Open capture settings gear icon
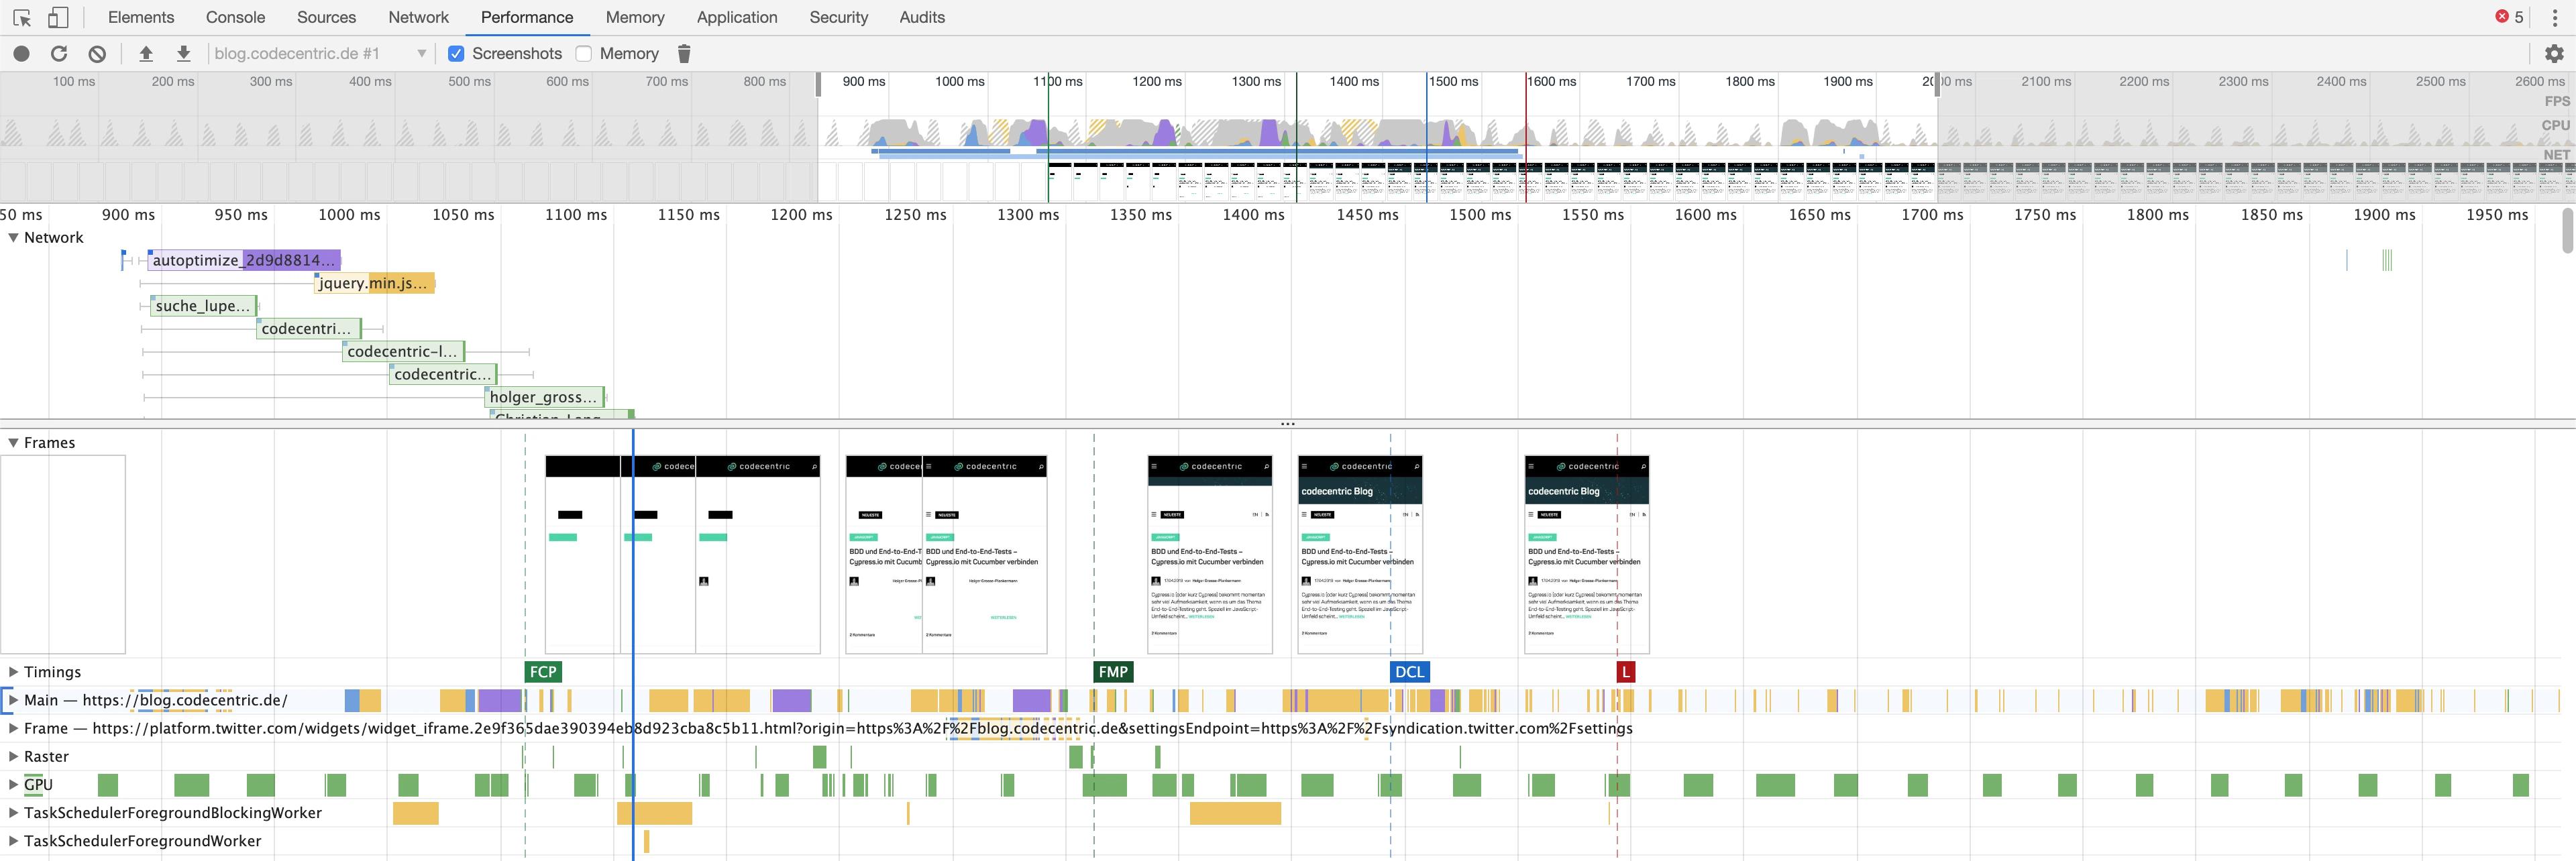Viewport: 2576px width, 861px height. tap(2553, 54)
